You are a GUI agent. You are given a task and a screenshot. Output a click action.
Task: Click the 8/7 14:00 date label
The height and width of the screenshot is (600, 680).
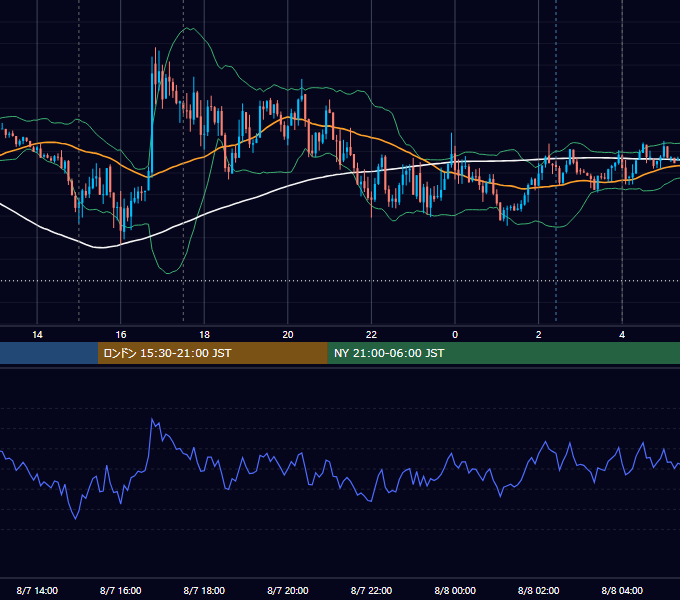tap(37, 590)
